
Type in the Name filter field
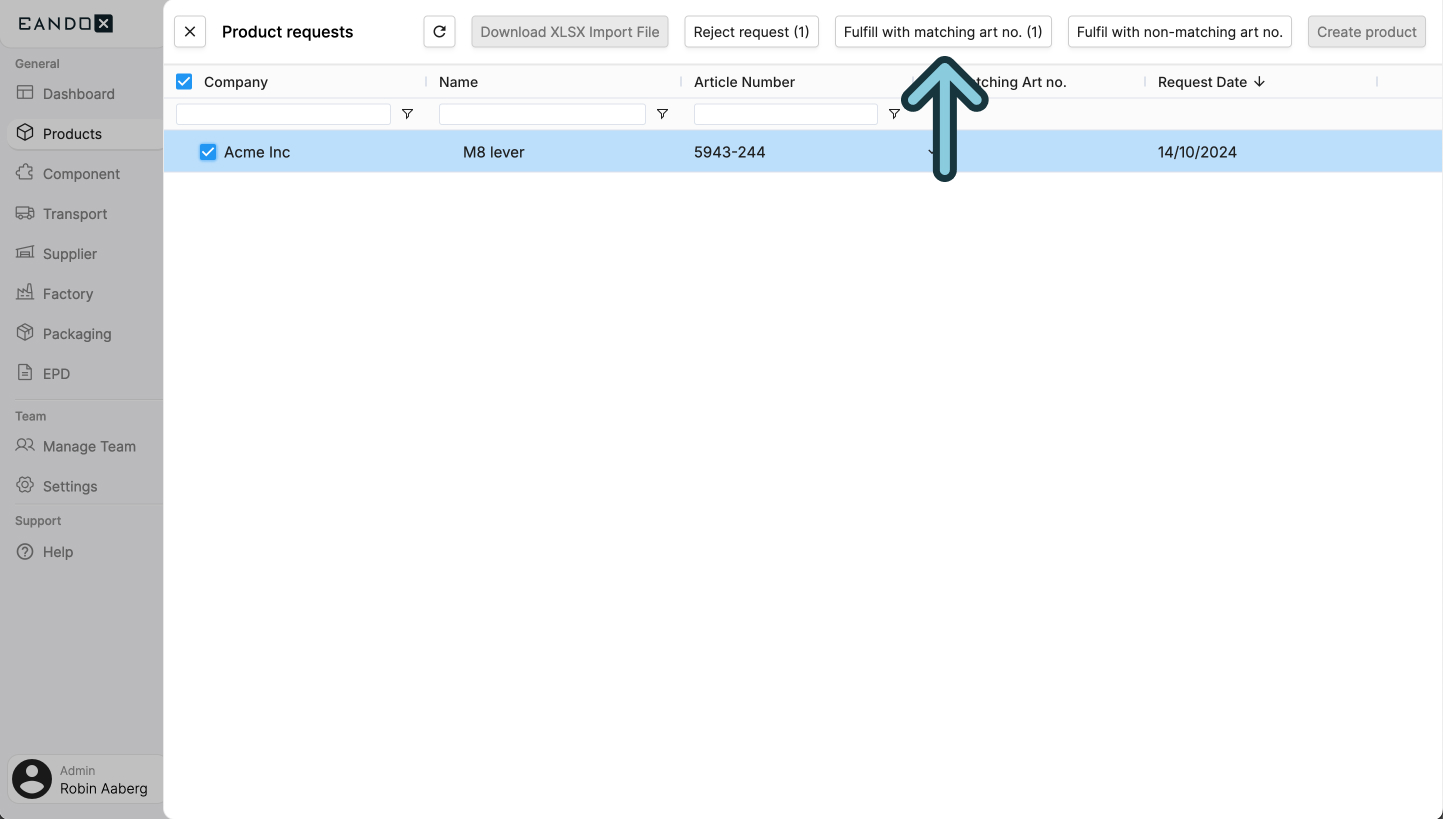tap(541, 113)
